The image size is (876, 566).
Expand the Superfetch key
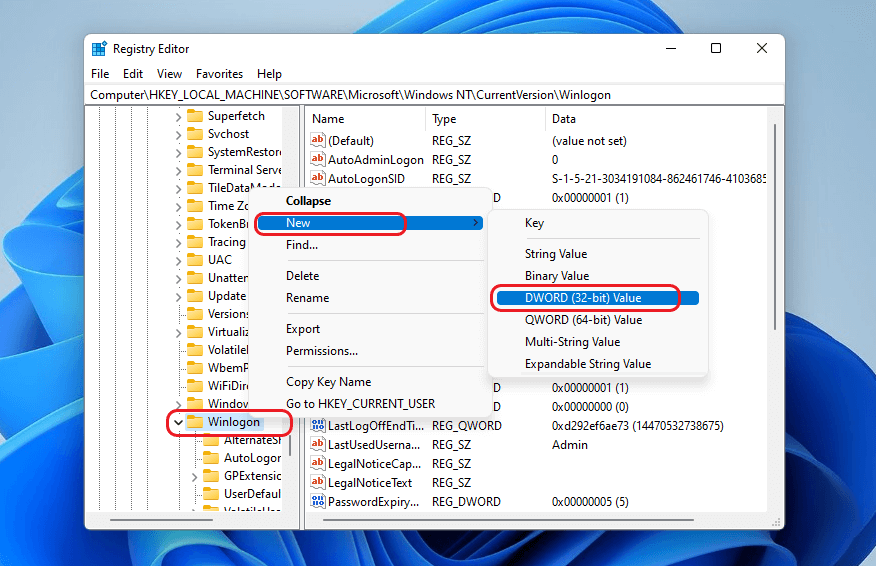178,117
